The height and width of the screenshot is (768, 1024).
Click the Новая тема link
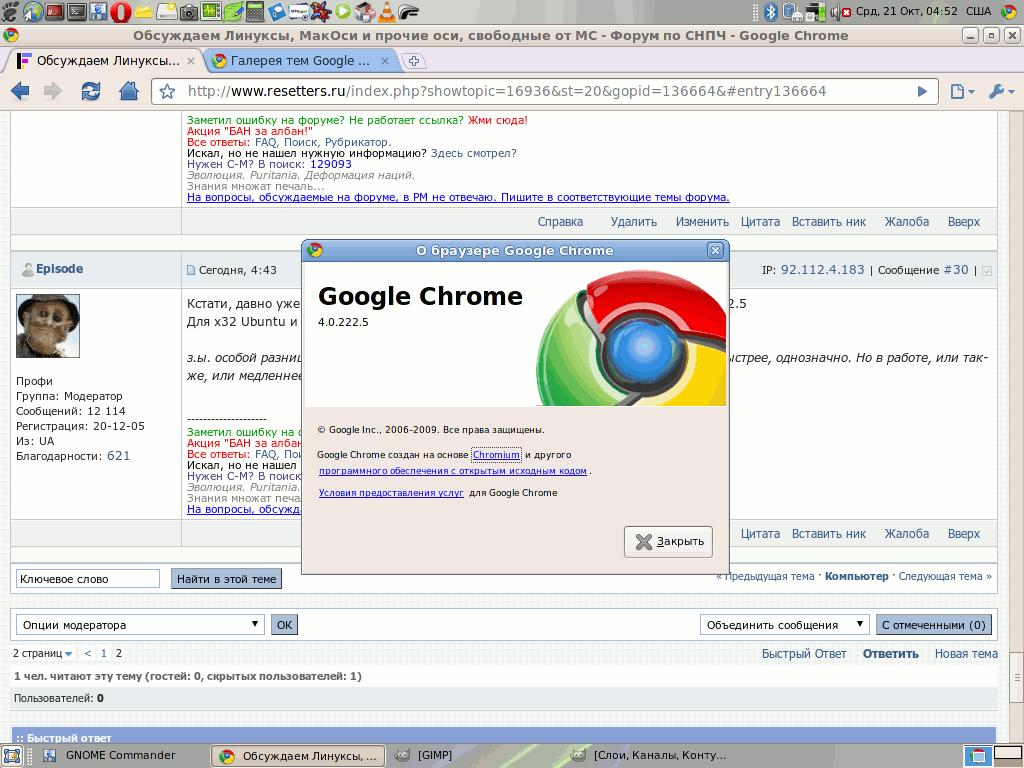pyautogui.click(x=966, y=654)
